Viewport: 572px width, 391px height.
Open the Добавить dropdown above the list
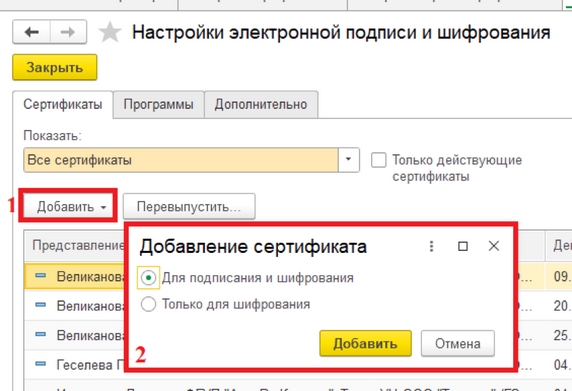(68, 206)
